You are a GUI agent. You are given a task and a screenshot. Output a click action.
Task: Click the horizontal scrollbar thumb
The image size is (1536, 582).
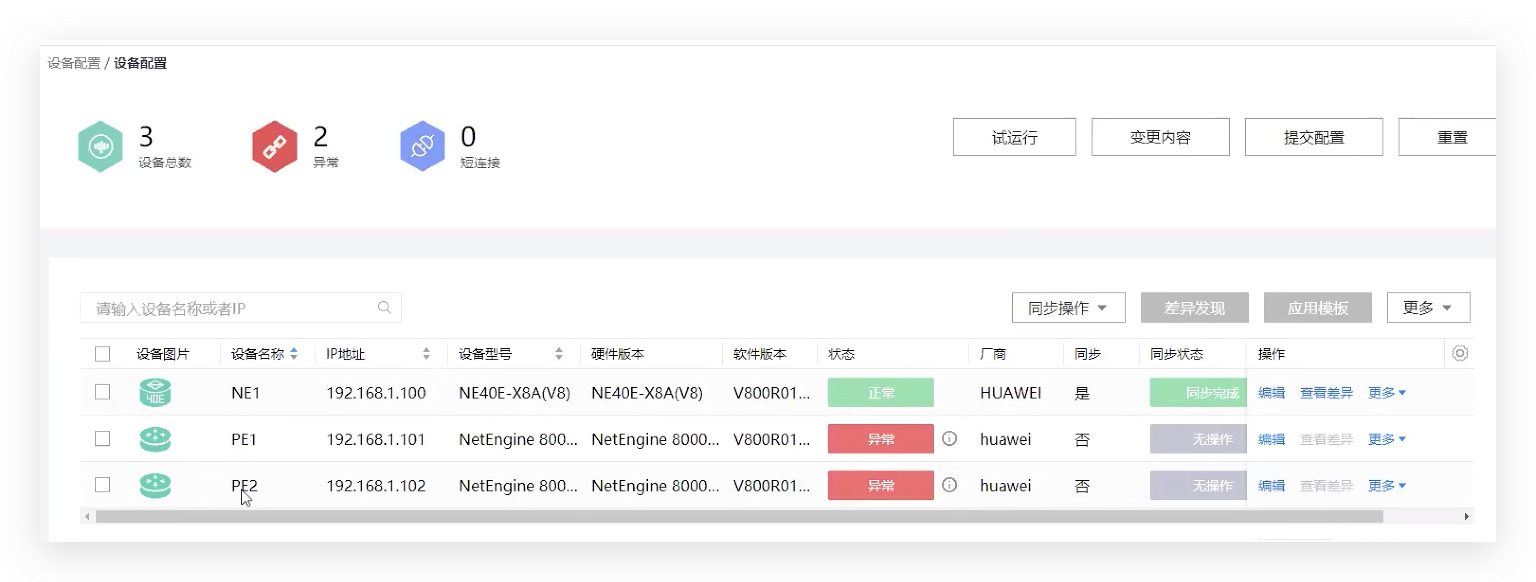click(x=739, y=516)
